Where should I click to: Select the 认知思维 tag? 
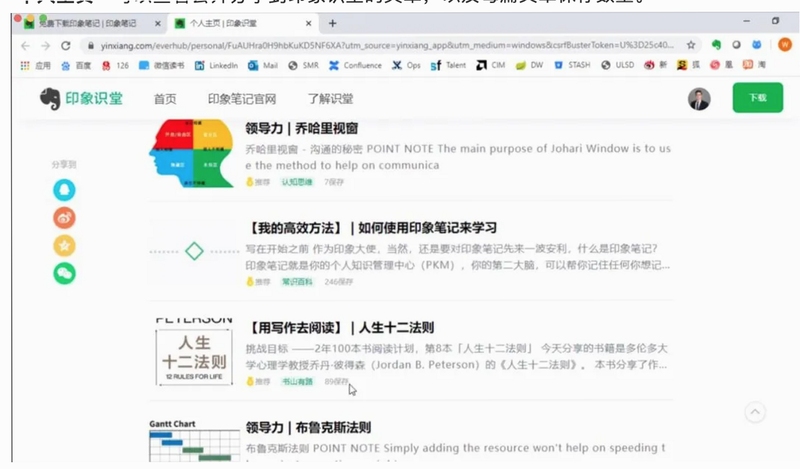297,182
